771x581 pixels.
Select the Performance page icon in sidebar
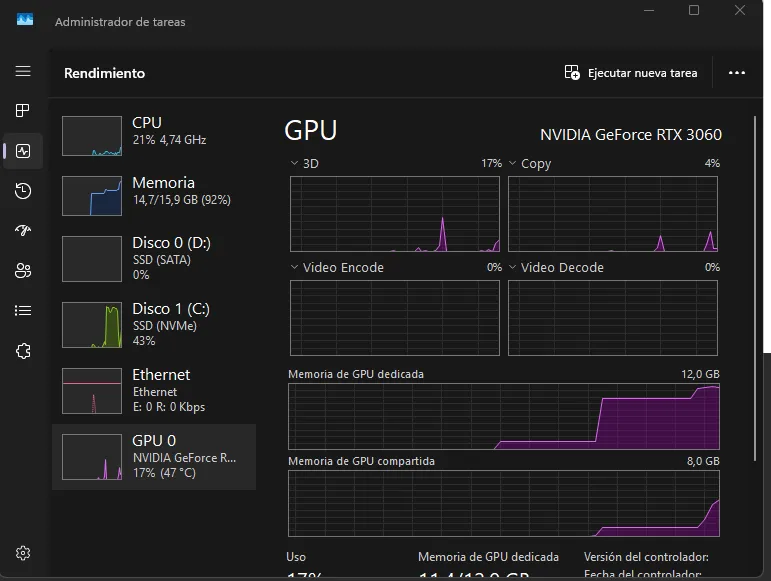[x=23, y=151]
